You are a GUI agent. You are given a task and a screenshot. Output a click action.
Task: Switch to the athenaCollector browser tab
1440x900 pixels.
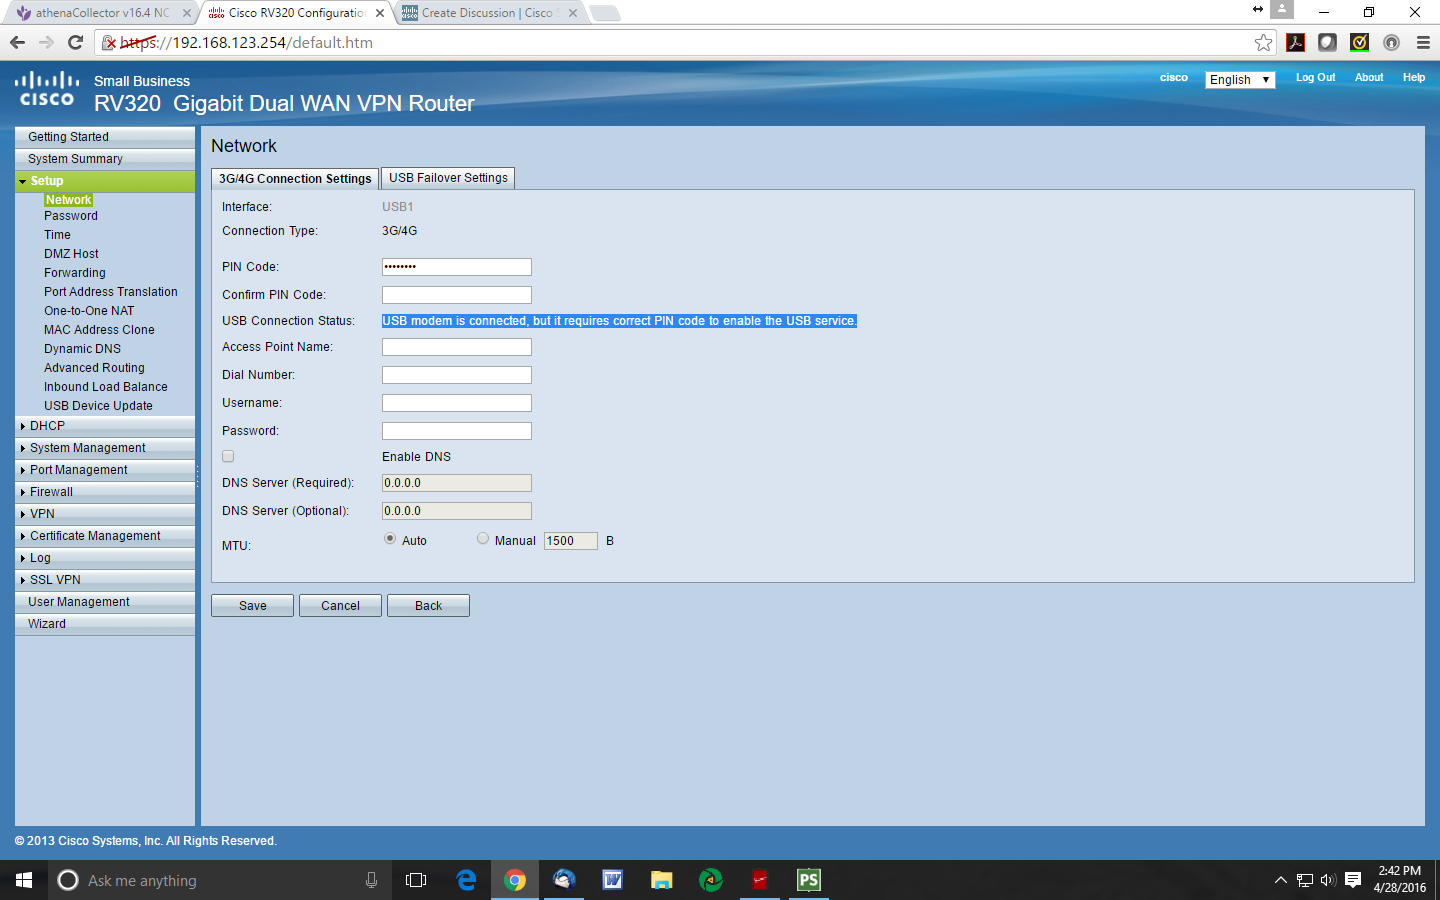point(100,13)
